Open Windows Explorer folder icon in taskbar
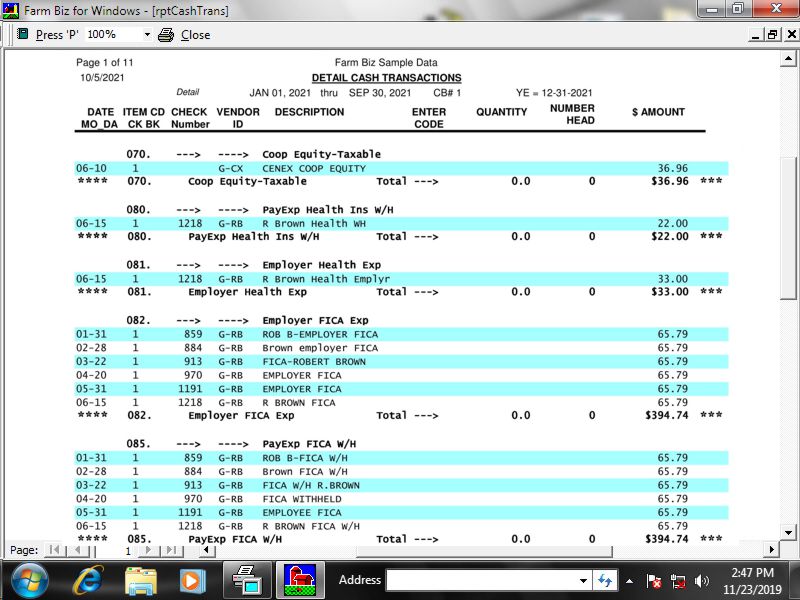The height and width of the screenshot is (600, 800). [140, 580]
